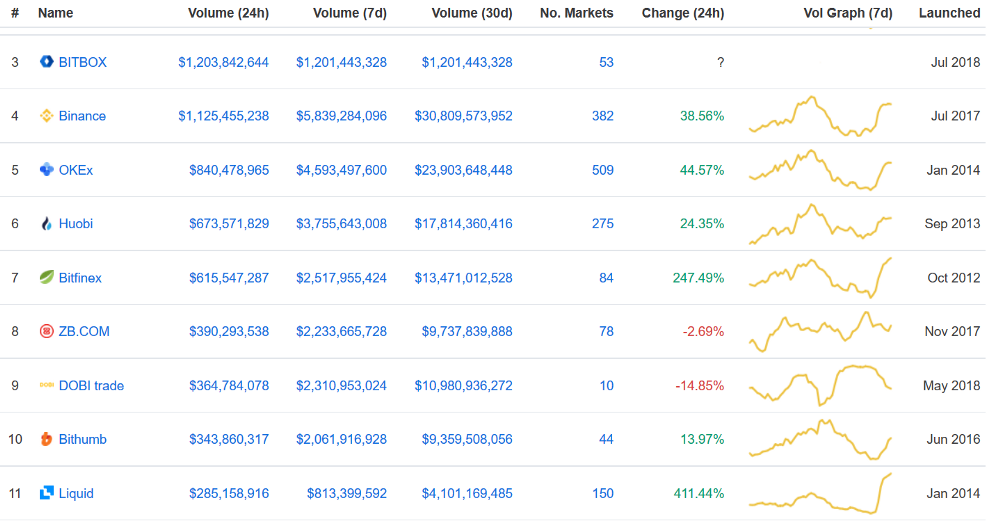Click ZB.COM change value -2.69%

703,332
